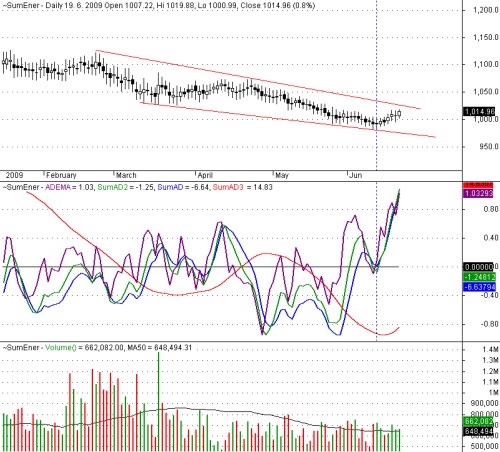Click the 2009 year label on the axis
Viewport: 500px width, 452px height.
[14, 175]
